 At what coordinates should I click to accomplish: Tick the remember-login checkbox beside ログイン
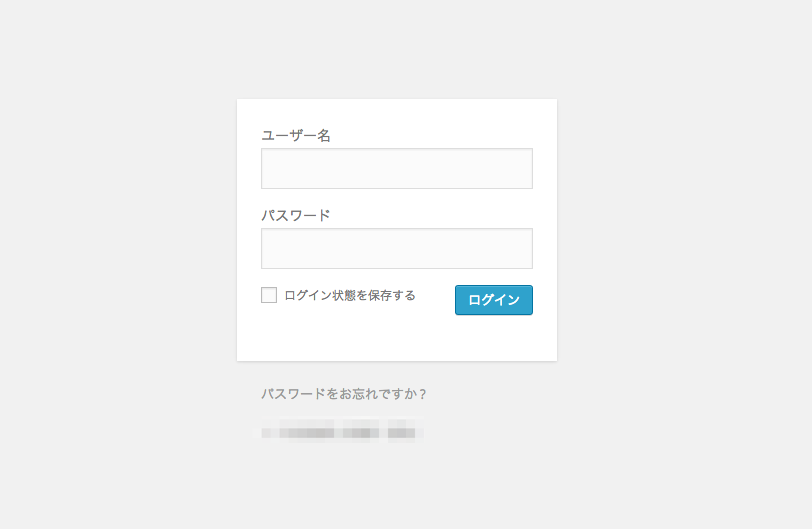point(269,295)
